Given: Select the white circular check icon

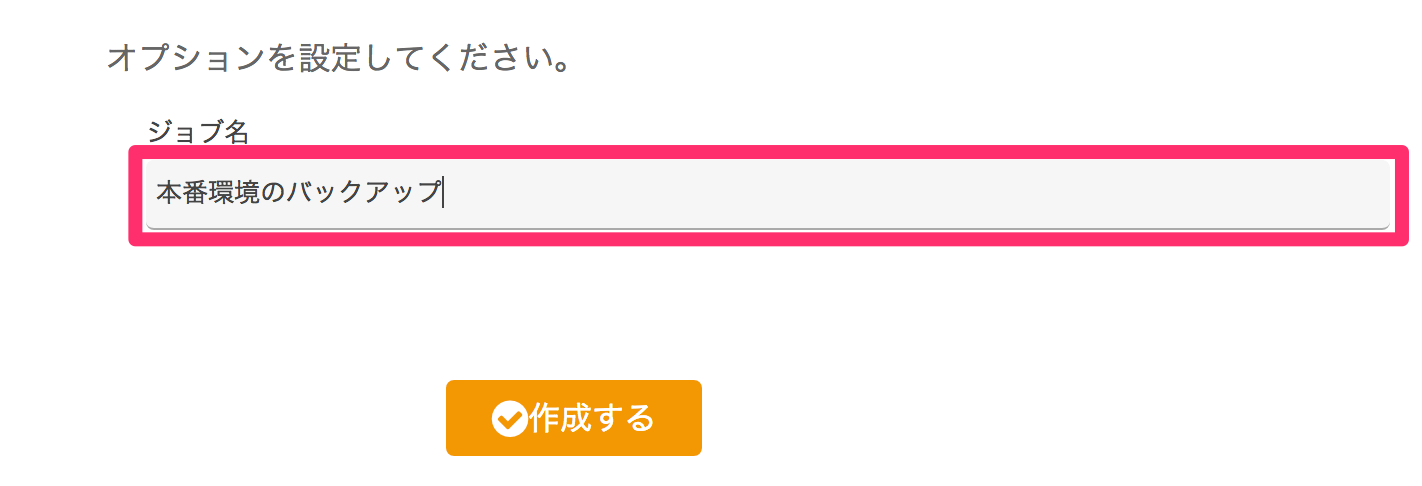Looking at the screenshot, I should click(509, 419).
